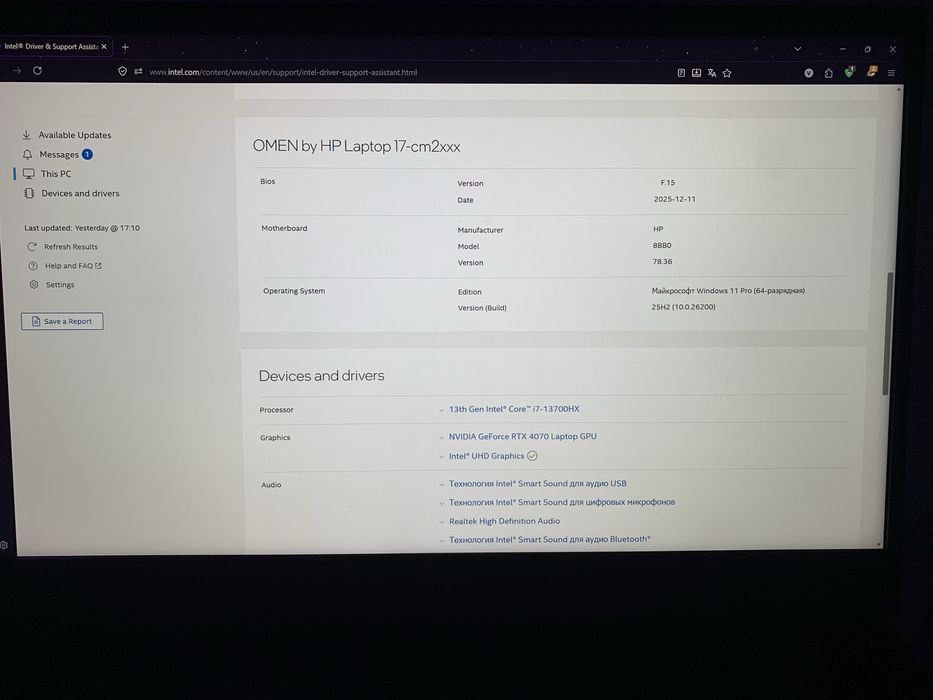Click the translate page icon
Screen dimensions: 933x700
point(712,73)
